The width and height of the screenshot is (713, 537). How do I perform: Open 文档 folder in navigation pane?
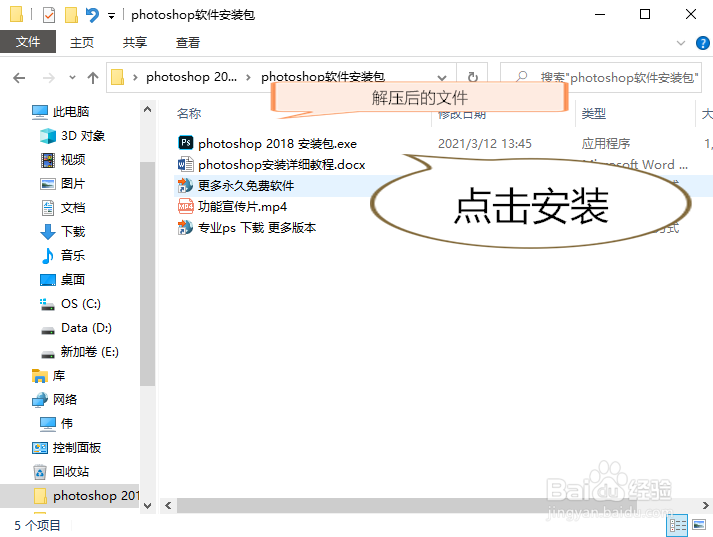point(73,208)
